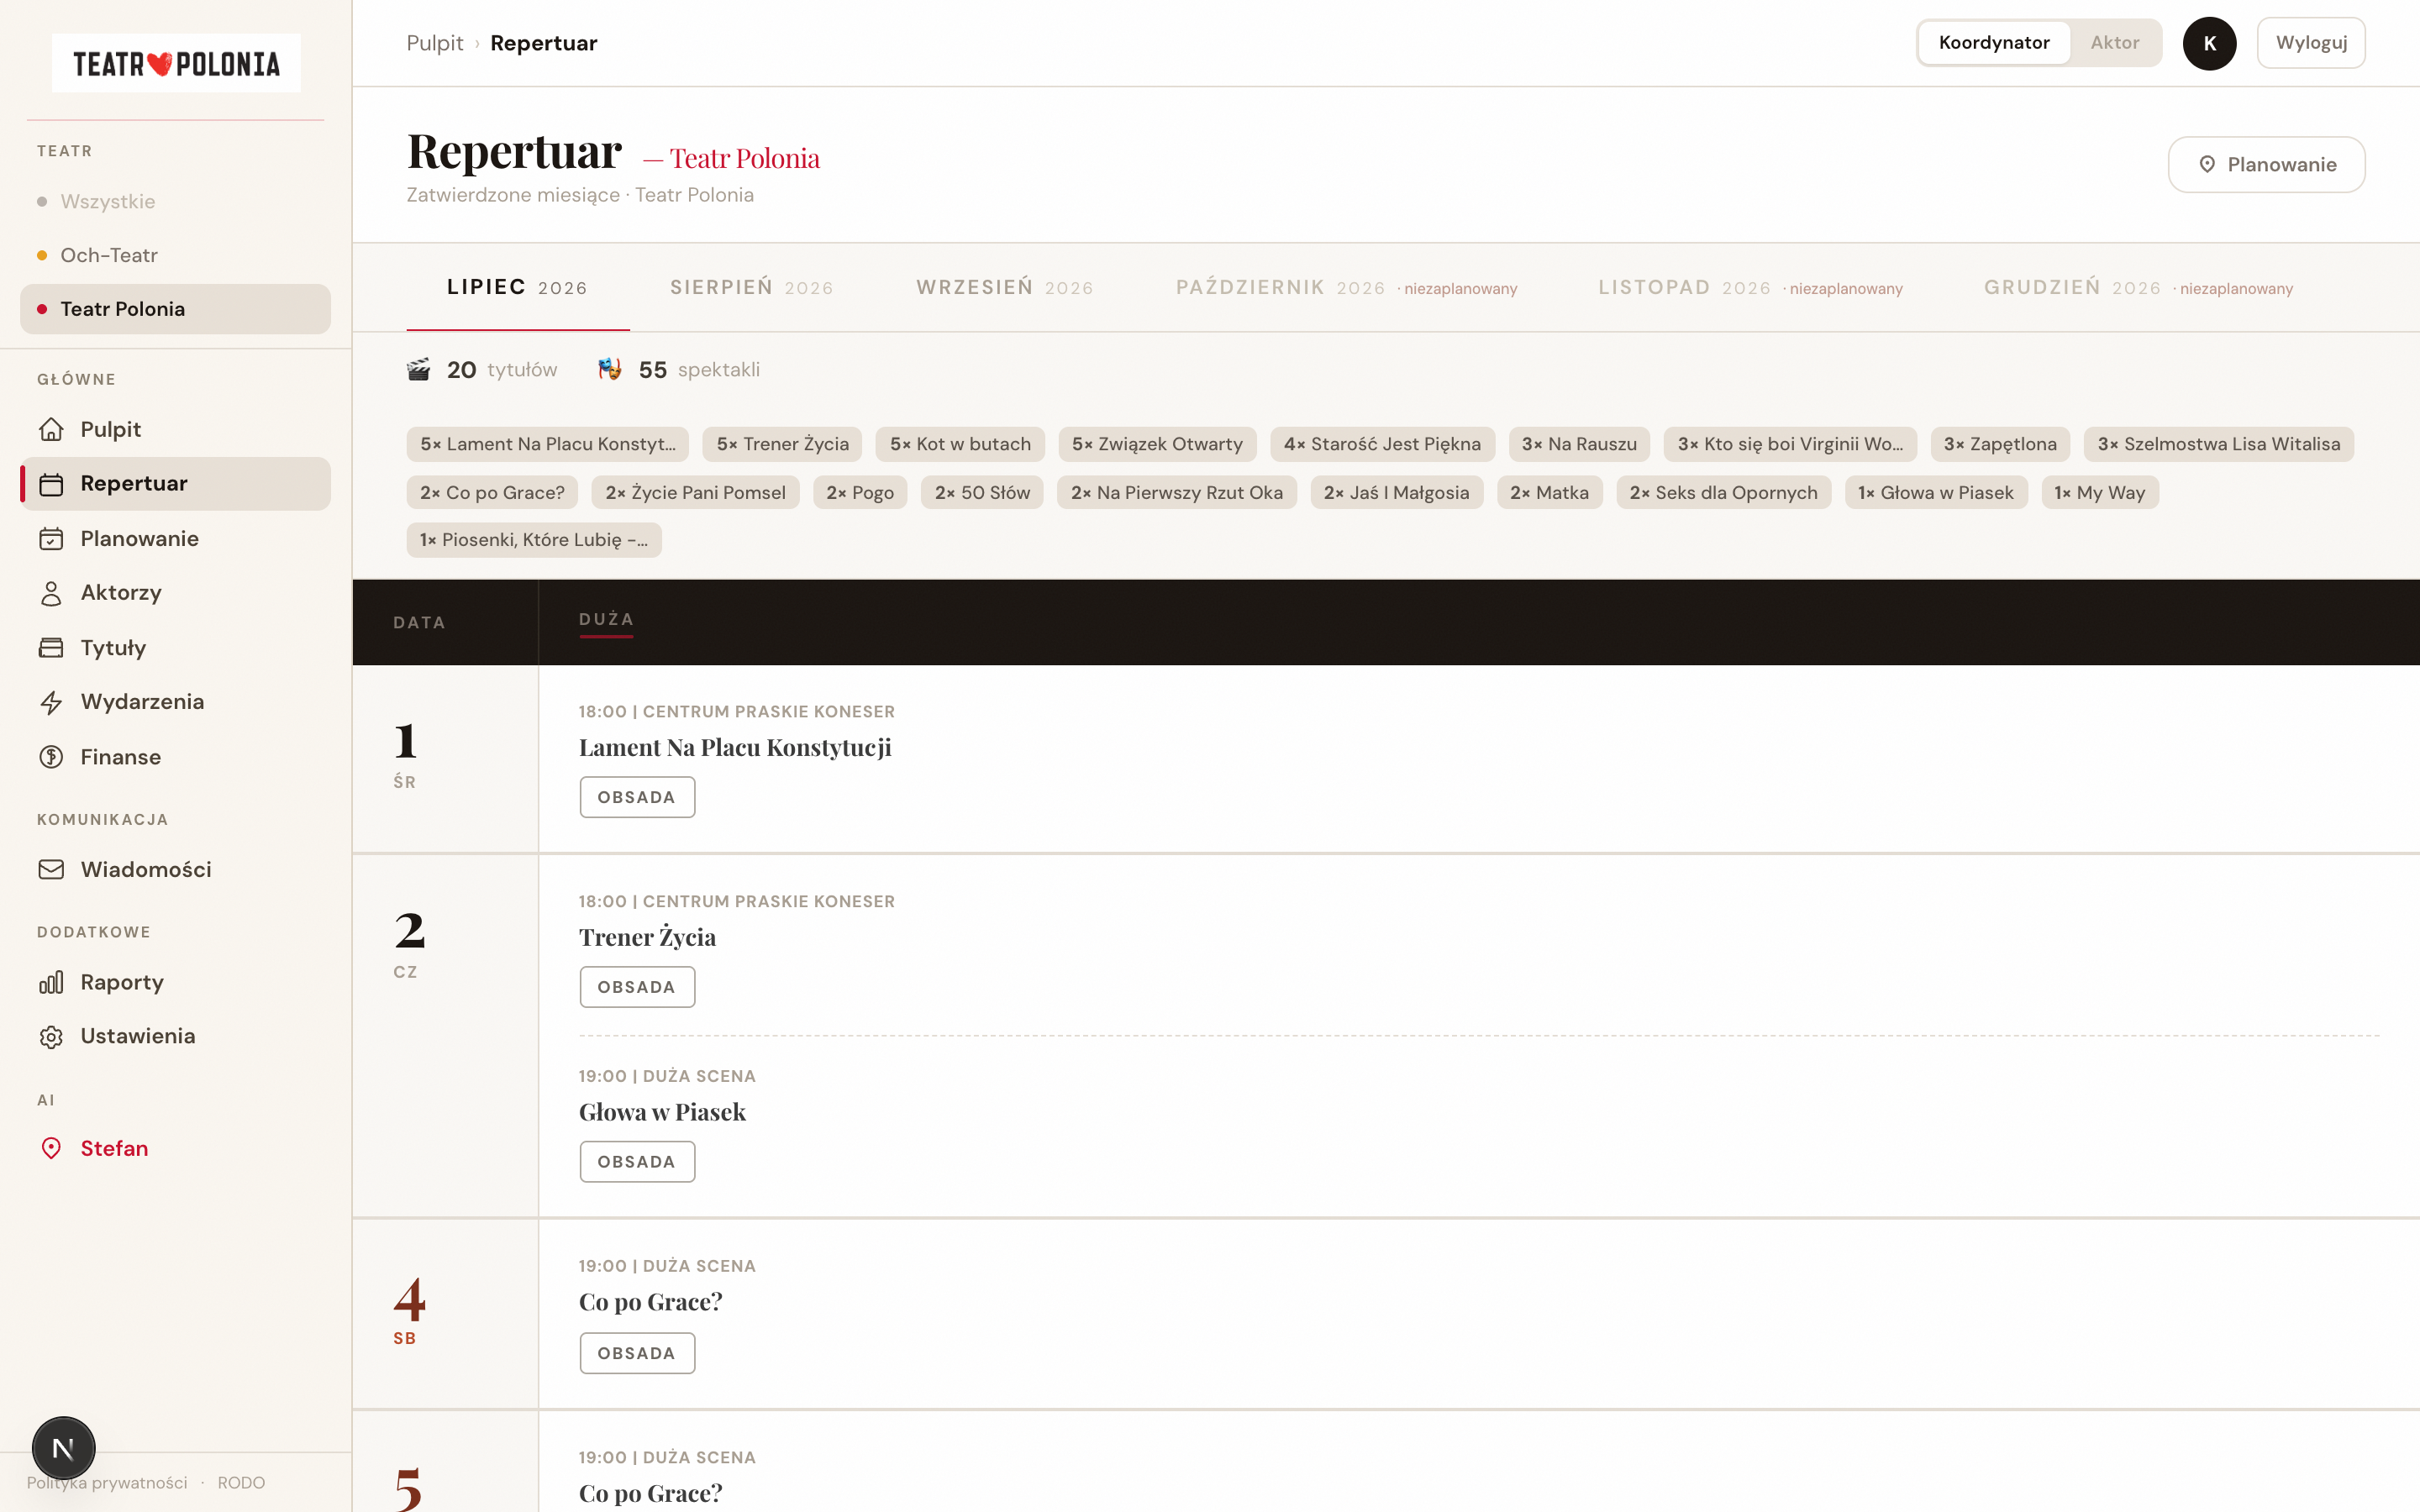The height and width of the screenshot is (1512, 2420).
Task: Click the theater masks icon beside 55 spektakli
Action: pyautogui.click(x=610, y=370)
